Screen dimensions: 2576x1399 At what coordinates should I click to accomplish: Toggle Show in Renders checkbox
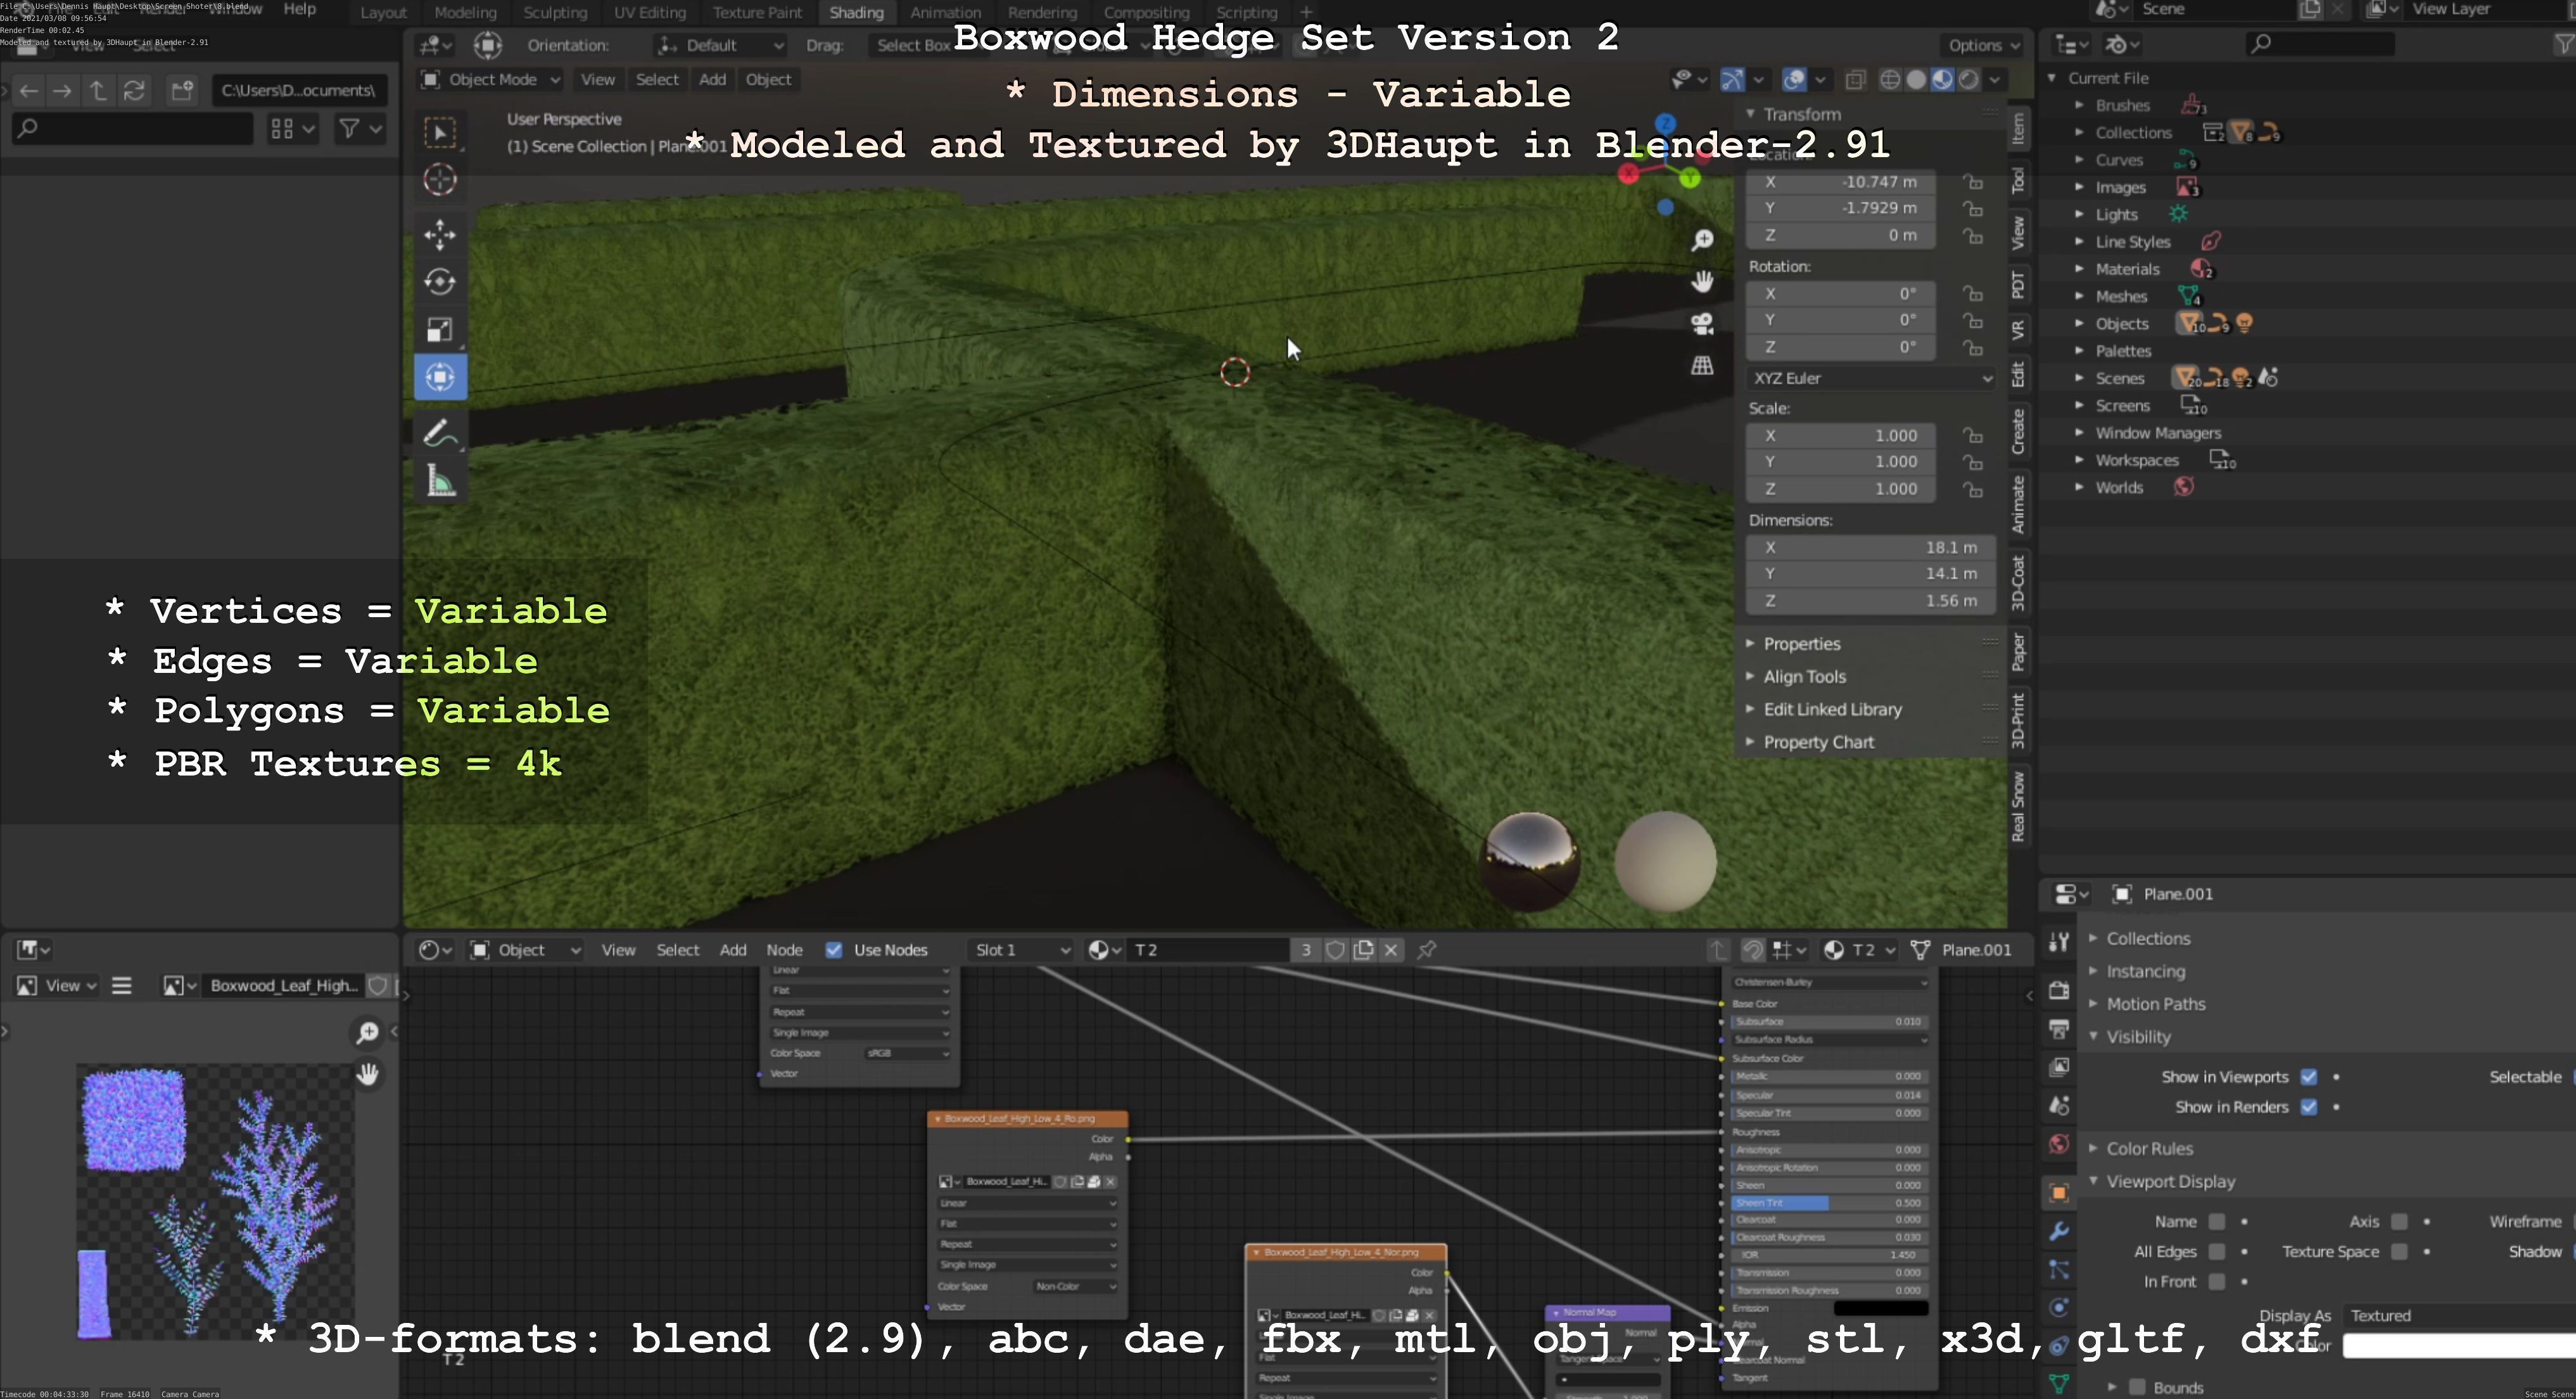coord(2309,1107)
